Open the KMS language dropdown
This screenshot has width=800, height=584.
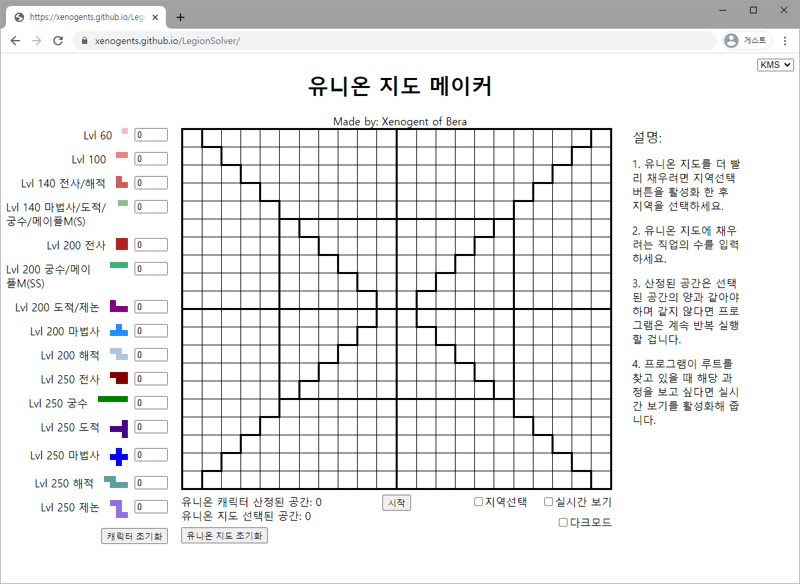(x=775, y=65)
